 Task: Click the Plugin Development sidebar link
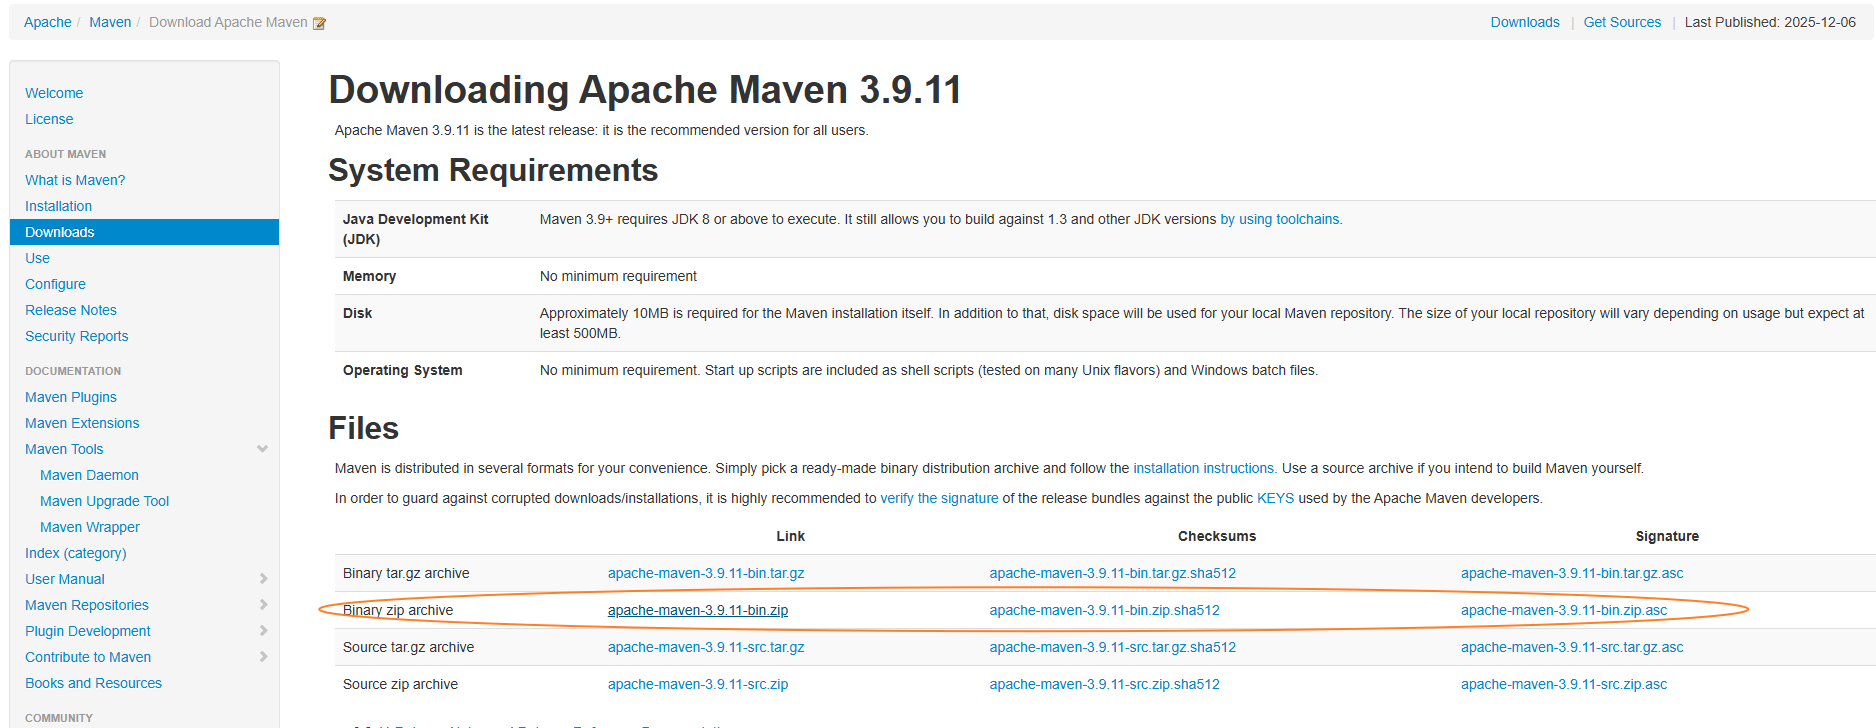(x=88, y=631)
